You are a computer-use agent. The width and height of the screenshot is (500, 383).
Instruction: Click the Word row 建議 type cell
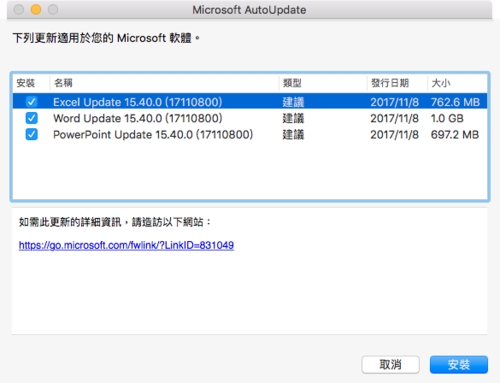point(293,118)
